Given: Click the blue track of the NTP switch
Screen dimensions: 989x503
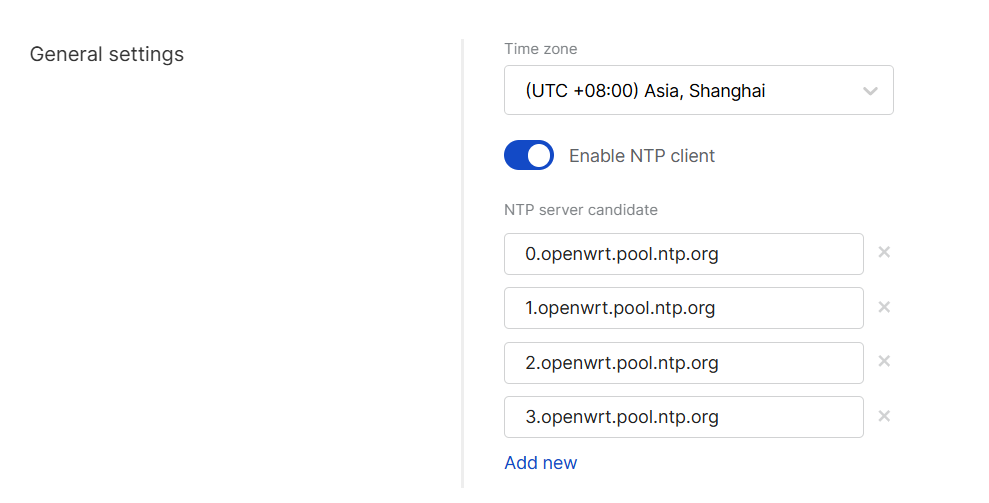Looking at the screenshot, I should click(516, 155).
